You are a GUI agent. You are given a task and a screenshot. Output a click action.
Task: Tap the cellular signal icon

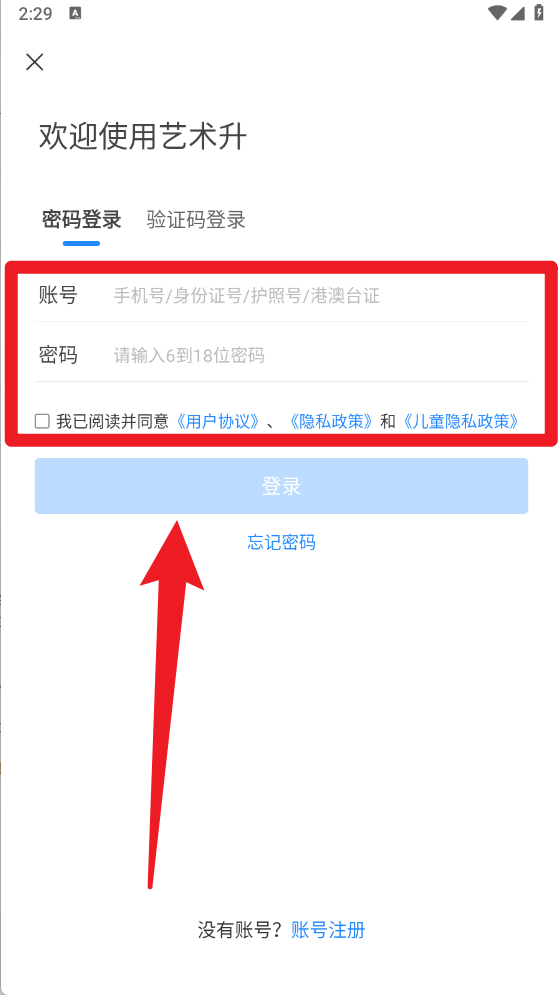518,13
